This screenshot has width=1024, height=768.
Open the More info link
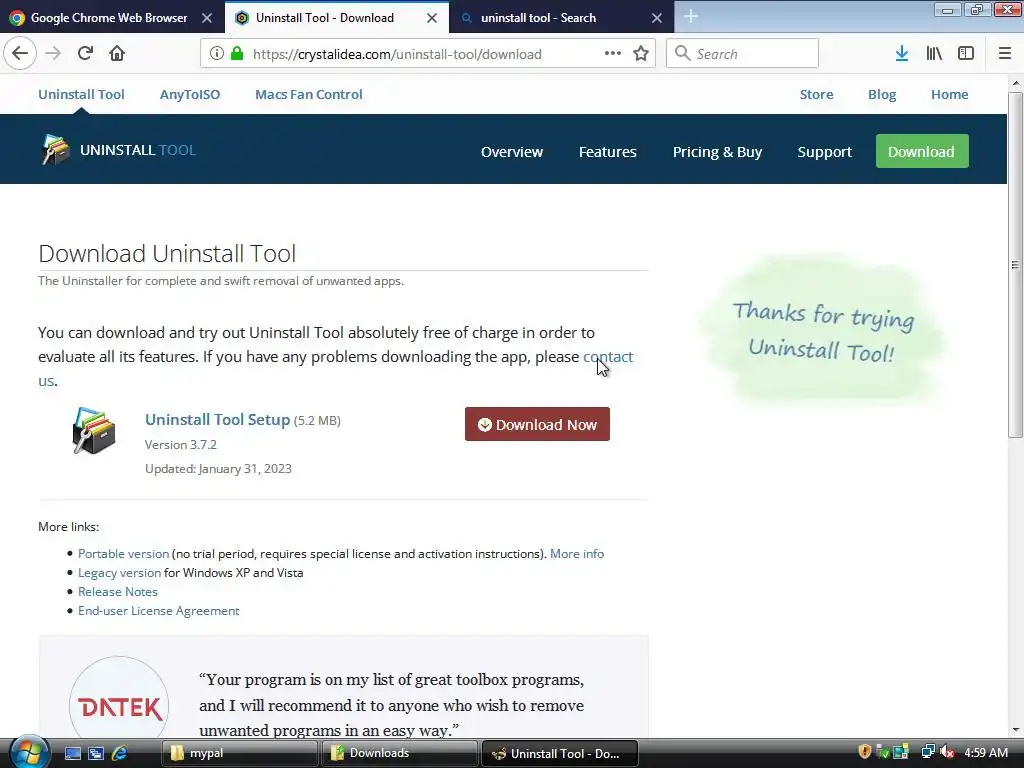pos(577,553)
